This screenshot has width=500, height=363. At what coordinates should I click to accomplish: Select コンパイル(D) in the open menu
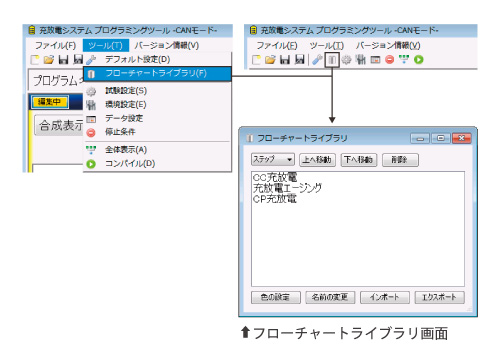coord(157,164)
